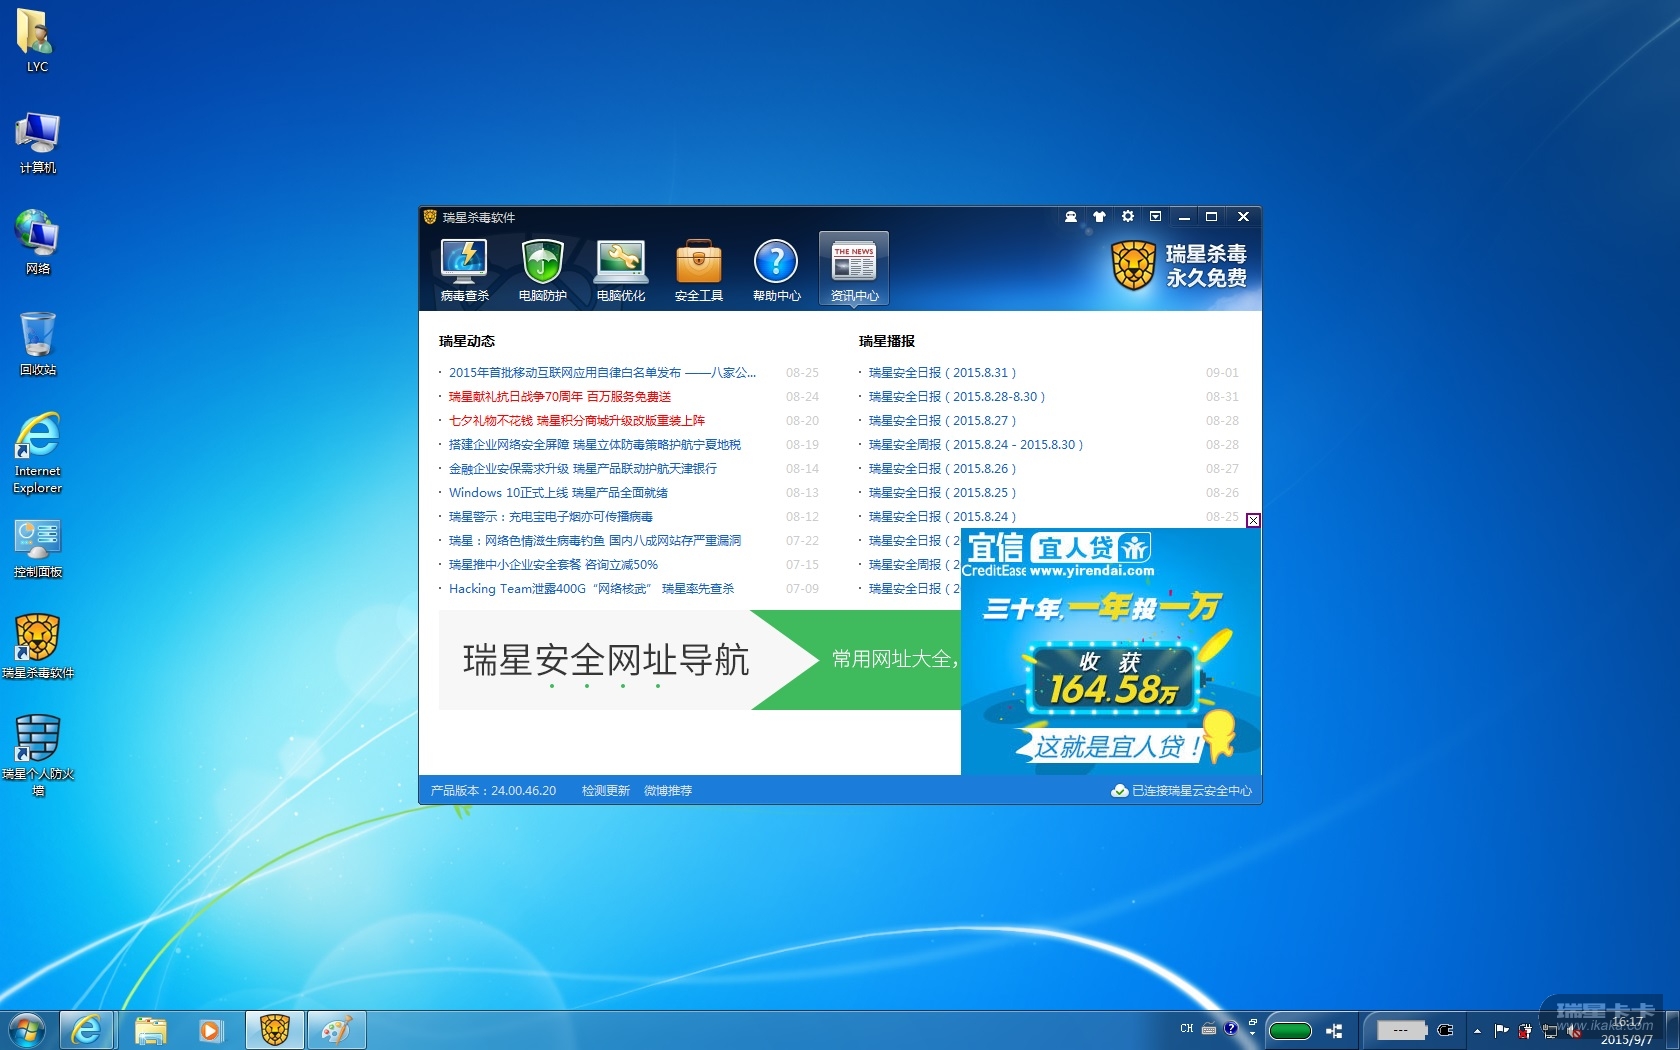Open settings gear in Rising title bar
The image size is (1680, 1050).
(x=1127, y=217)
